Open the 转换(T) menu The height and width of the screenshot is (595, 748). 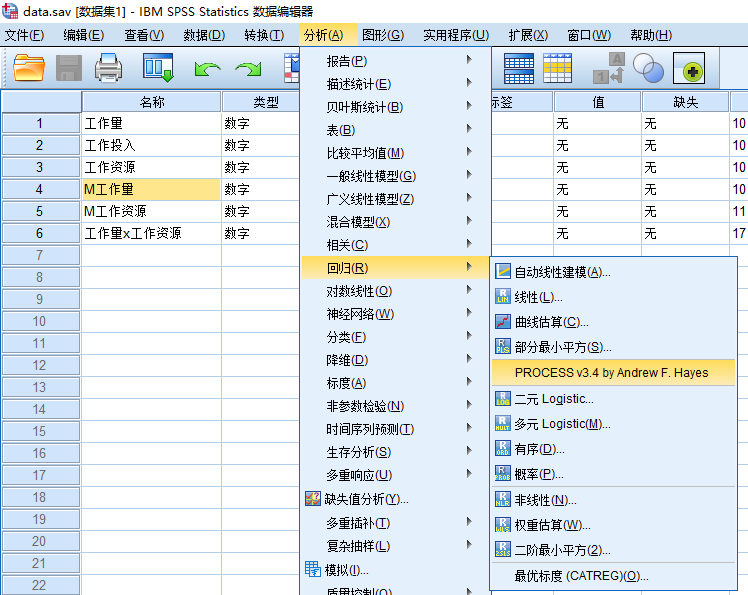coord(264,35)
